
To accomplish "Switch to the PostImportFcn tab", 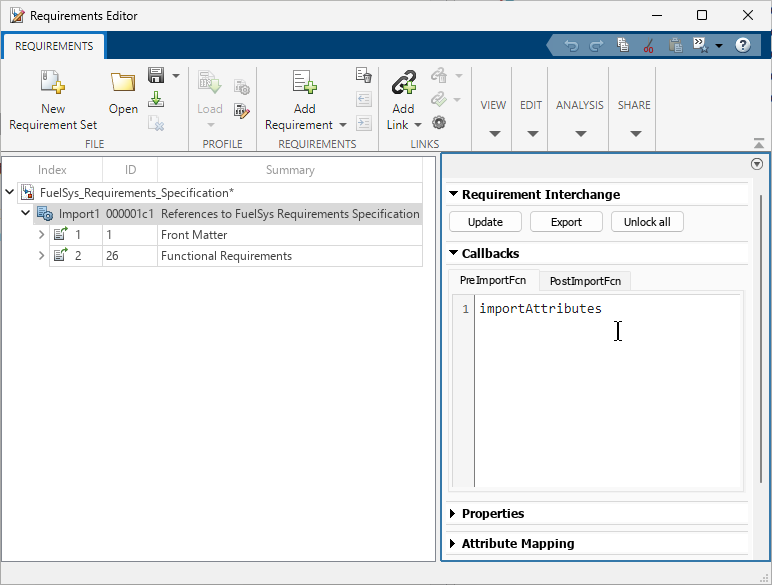I will click(x=585, y=281).
